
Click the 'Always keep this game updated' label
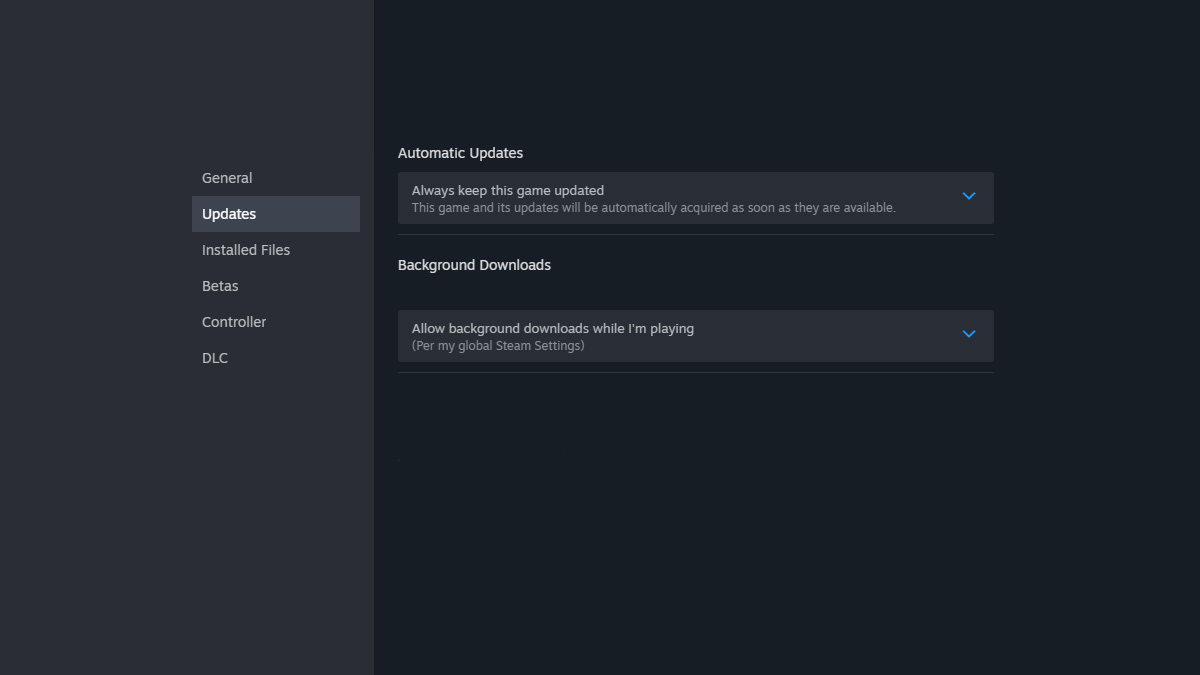tap(508, 190)
